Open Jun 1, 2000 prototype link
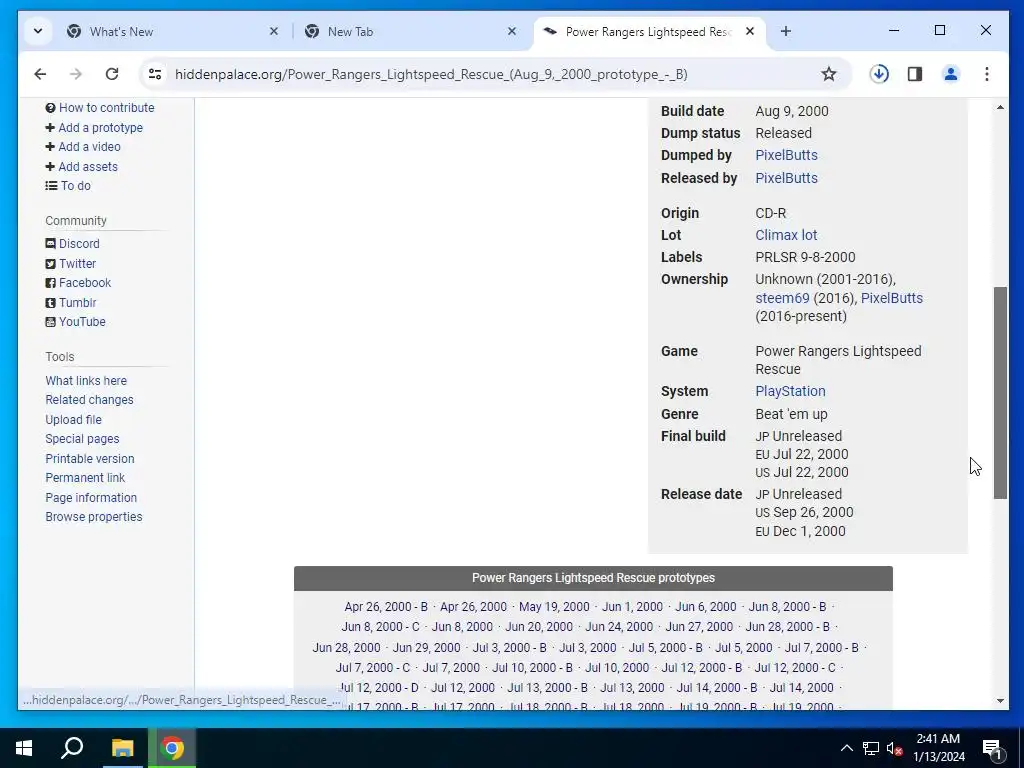The width and height of the screenshot is (1024, 768). [x=632, y=607]
